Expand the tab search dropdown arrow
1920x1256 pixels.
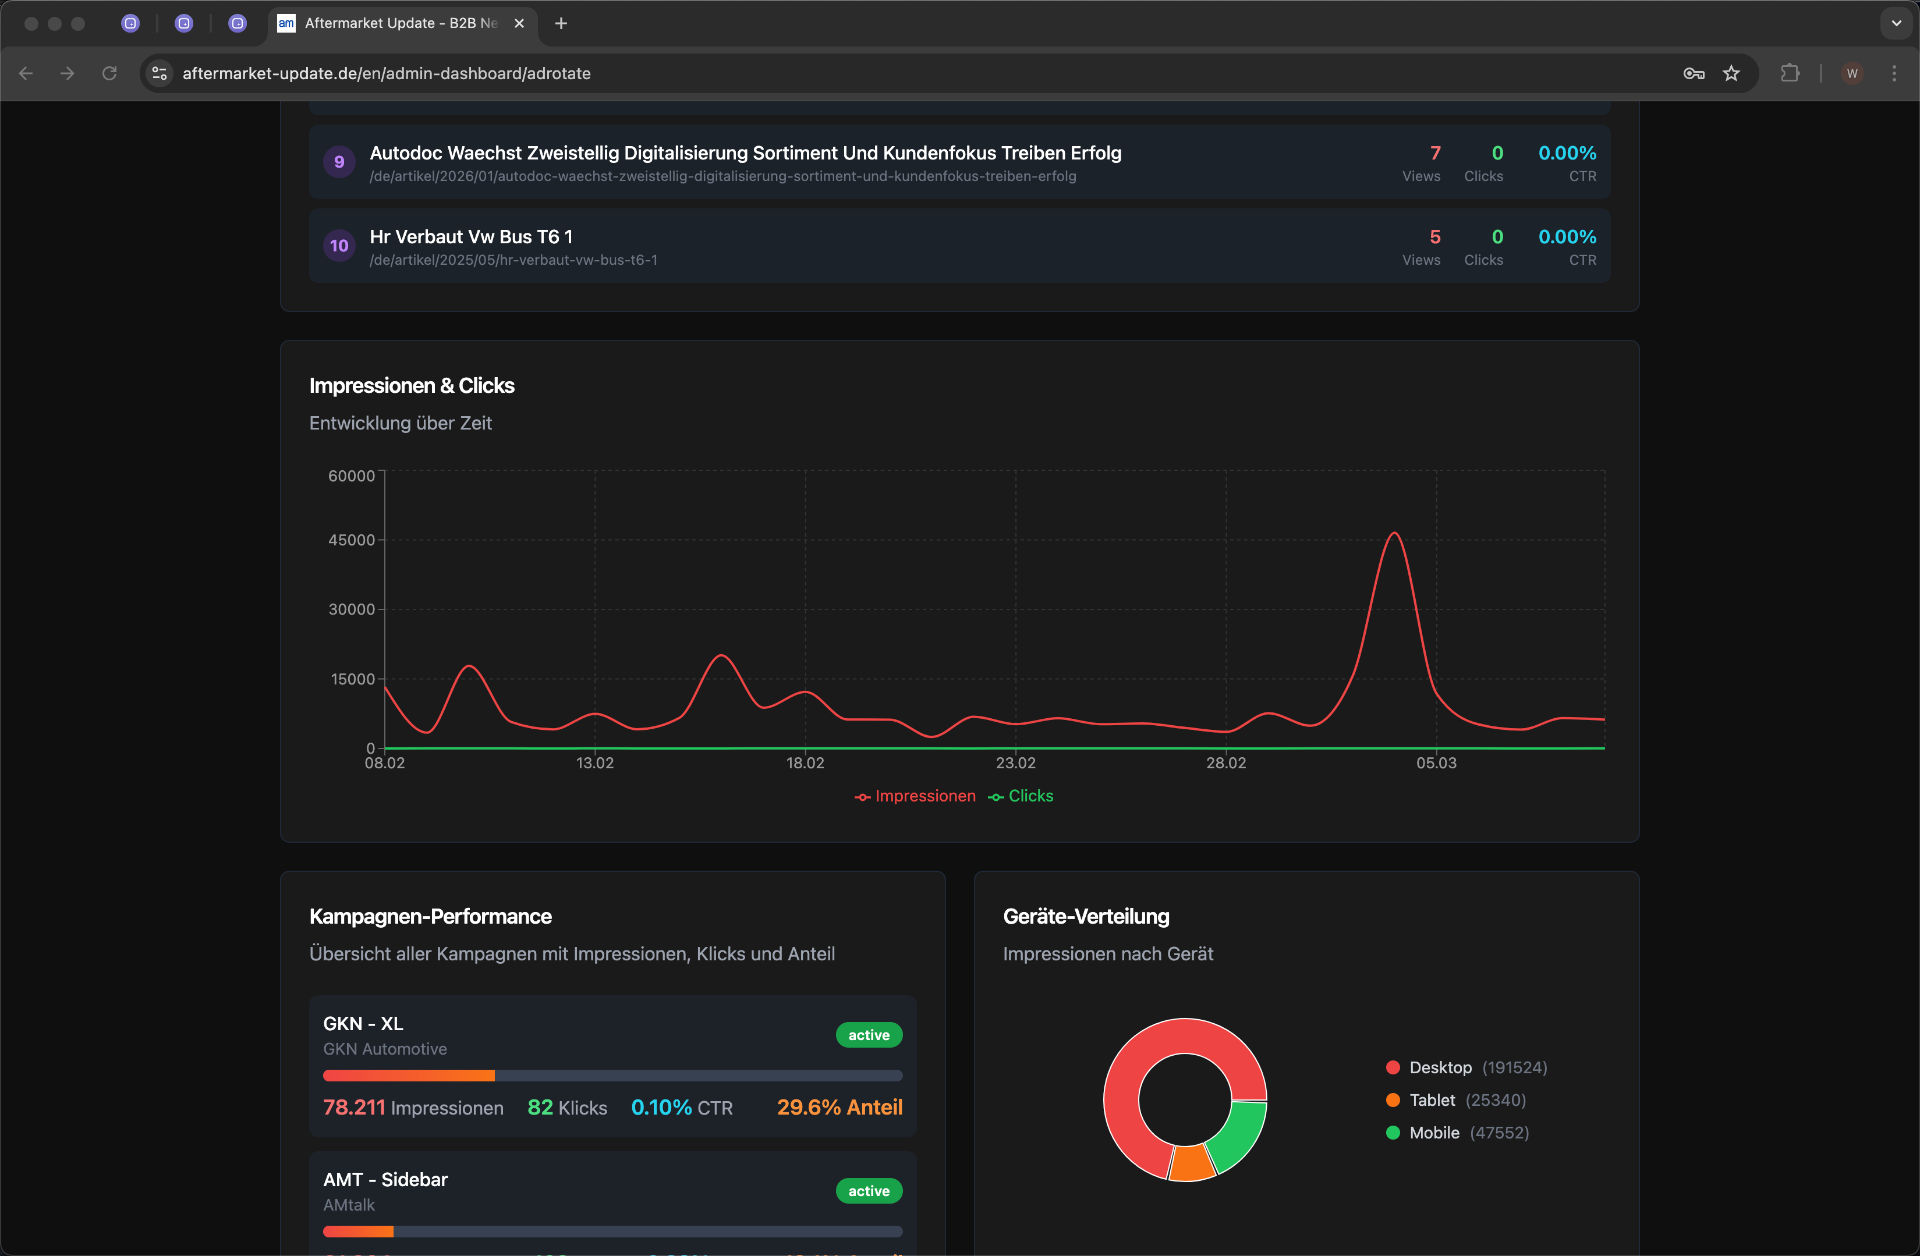tap(1896, 23)
